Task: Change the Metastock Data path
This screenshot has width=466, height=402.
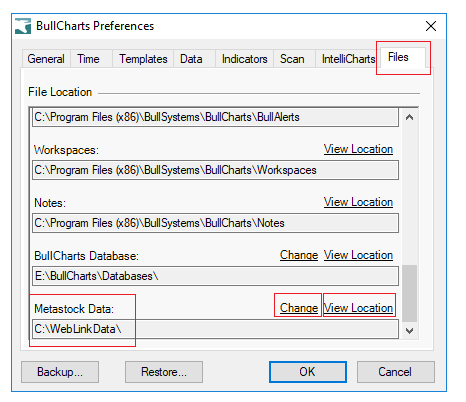Action: click(299, 308)
